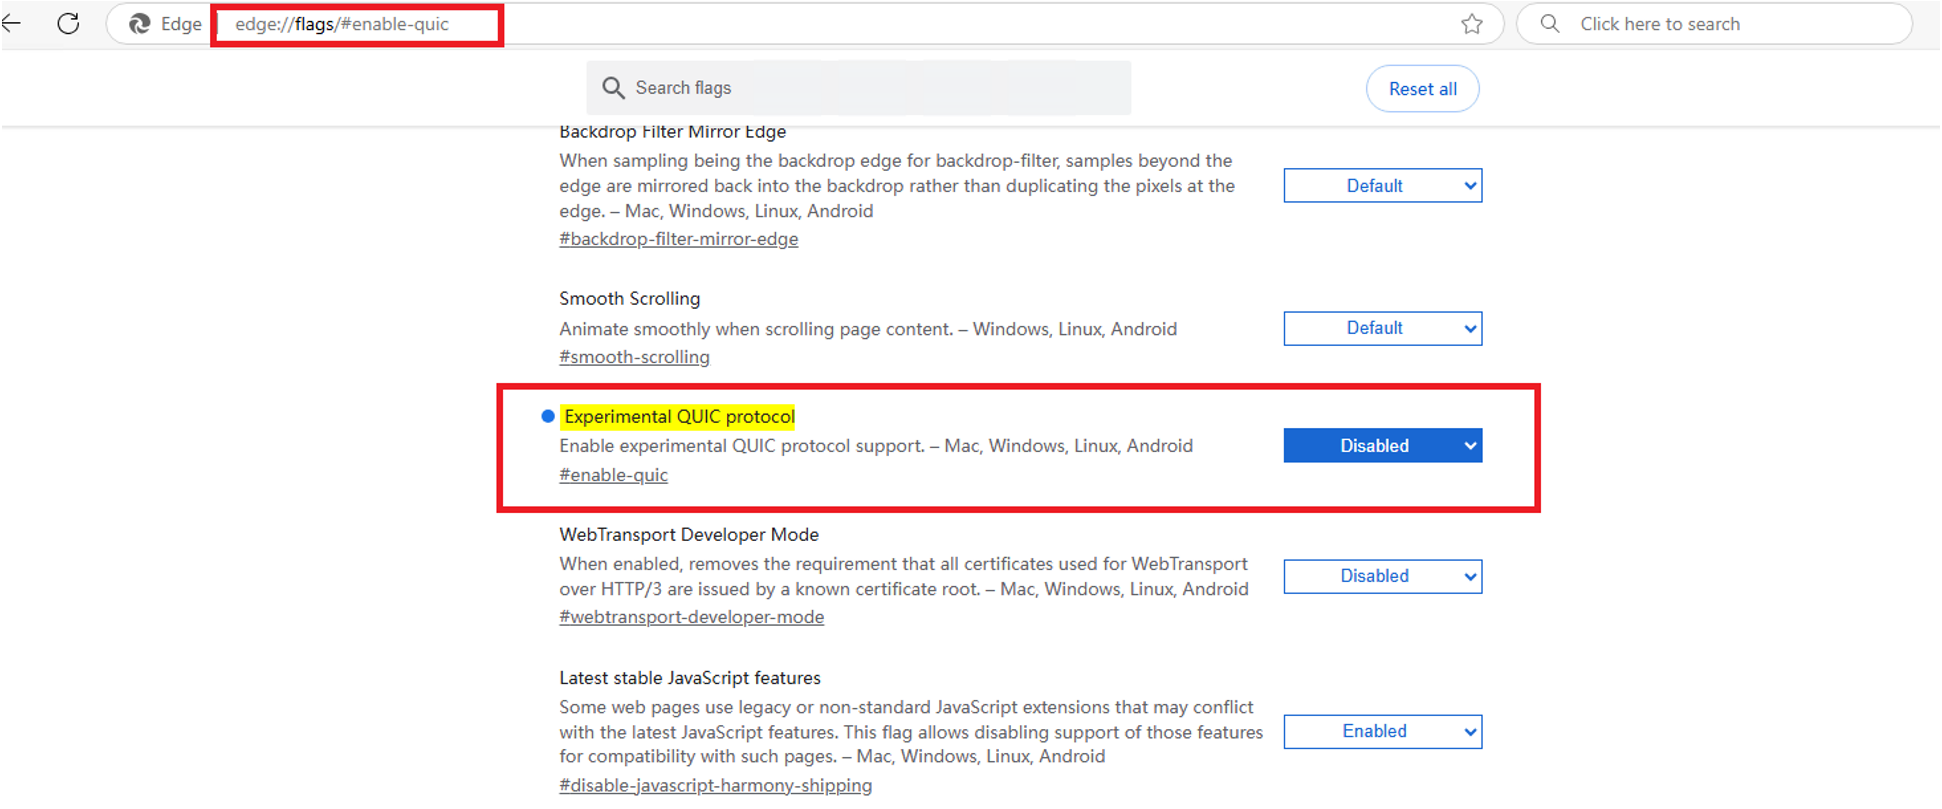The width and height of the screenshot is (1942, 809).
Task: Click the Edge logo in address bar
Action: tap(140, 24)
